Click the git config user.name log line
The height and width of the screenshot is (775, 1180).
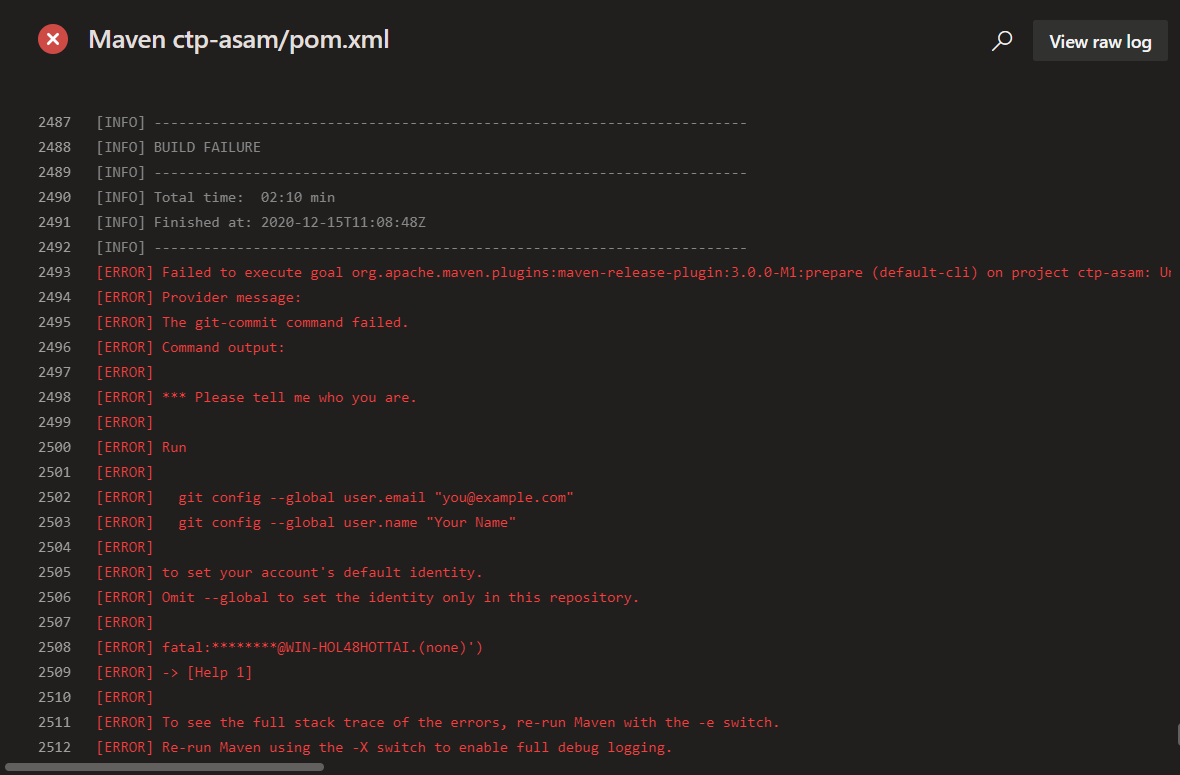pos(347,522)
